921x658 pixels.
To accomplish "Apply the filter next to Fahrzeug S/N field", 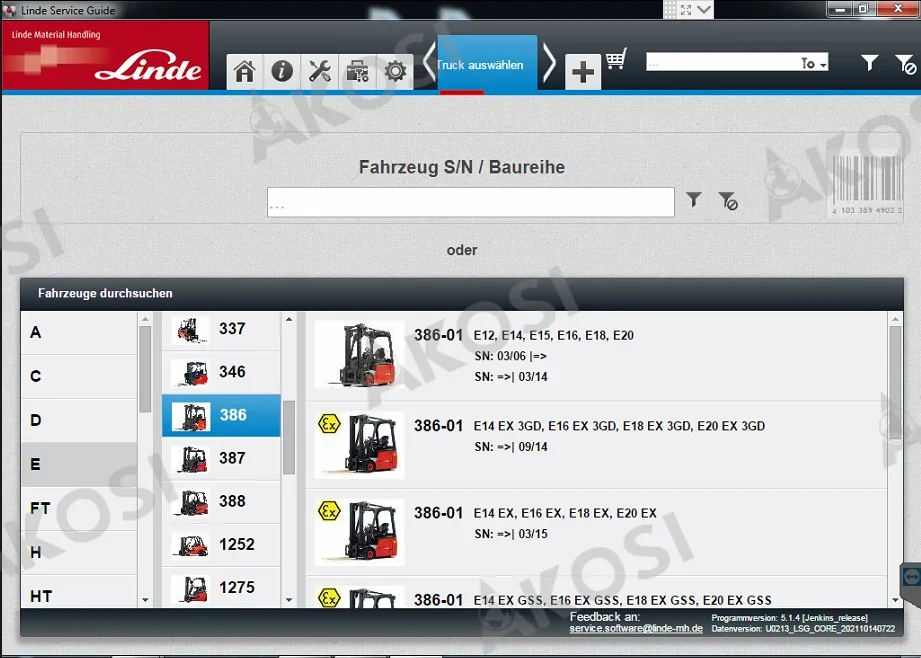I will [694, 200].
